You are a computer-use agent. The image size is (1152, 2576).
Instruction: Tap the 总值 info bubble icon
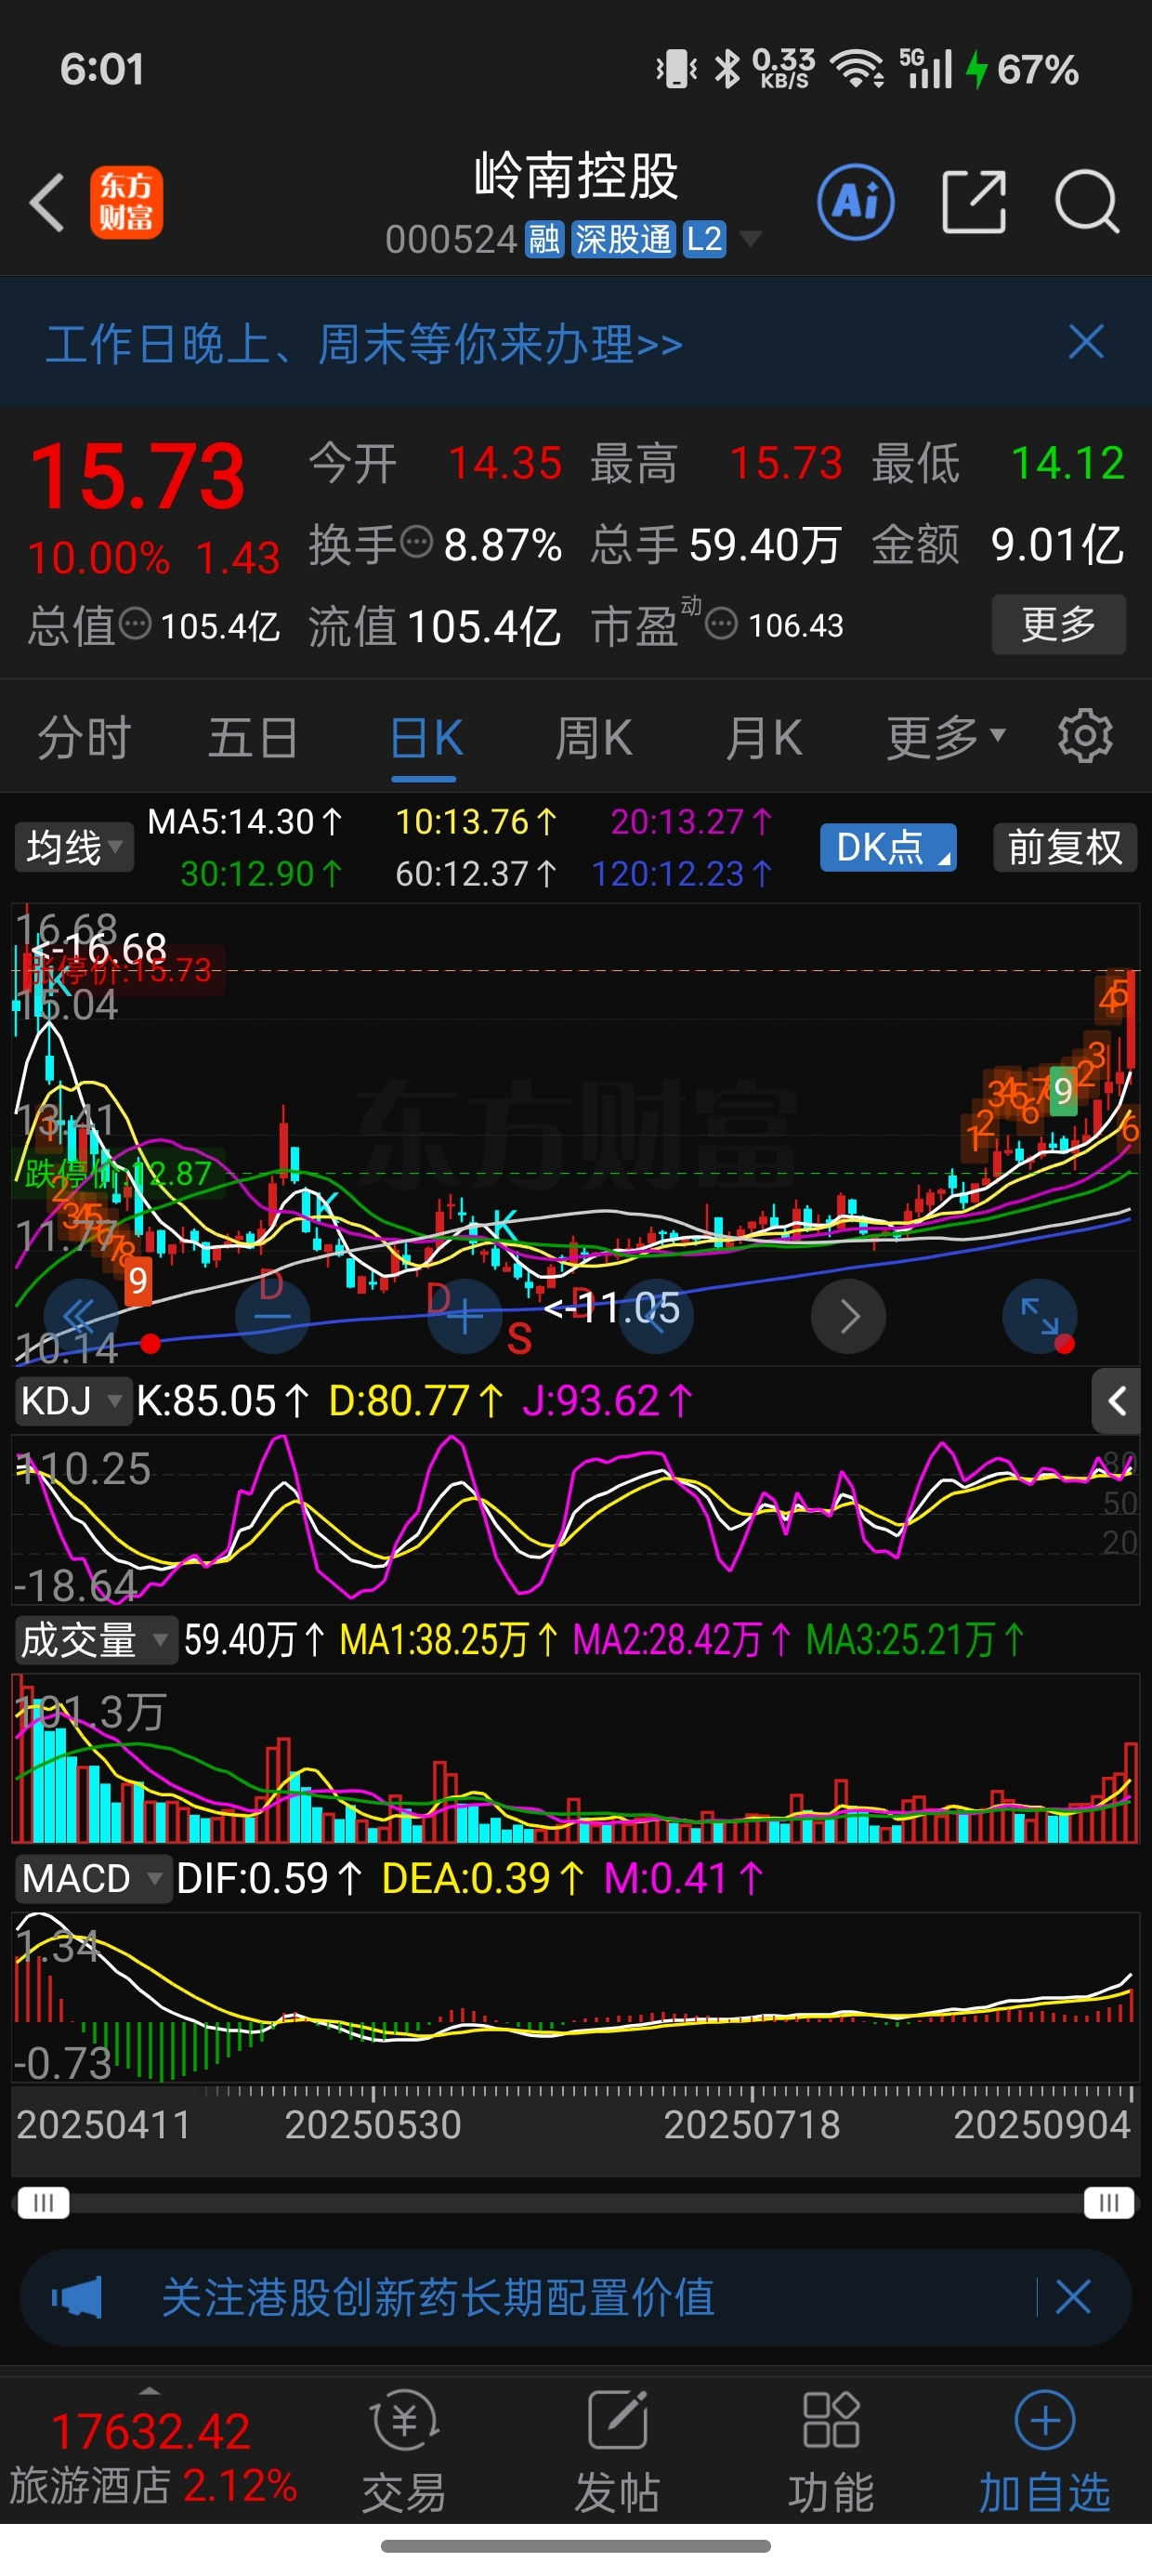click(x=135, y=625)
